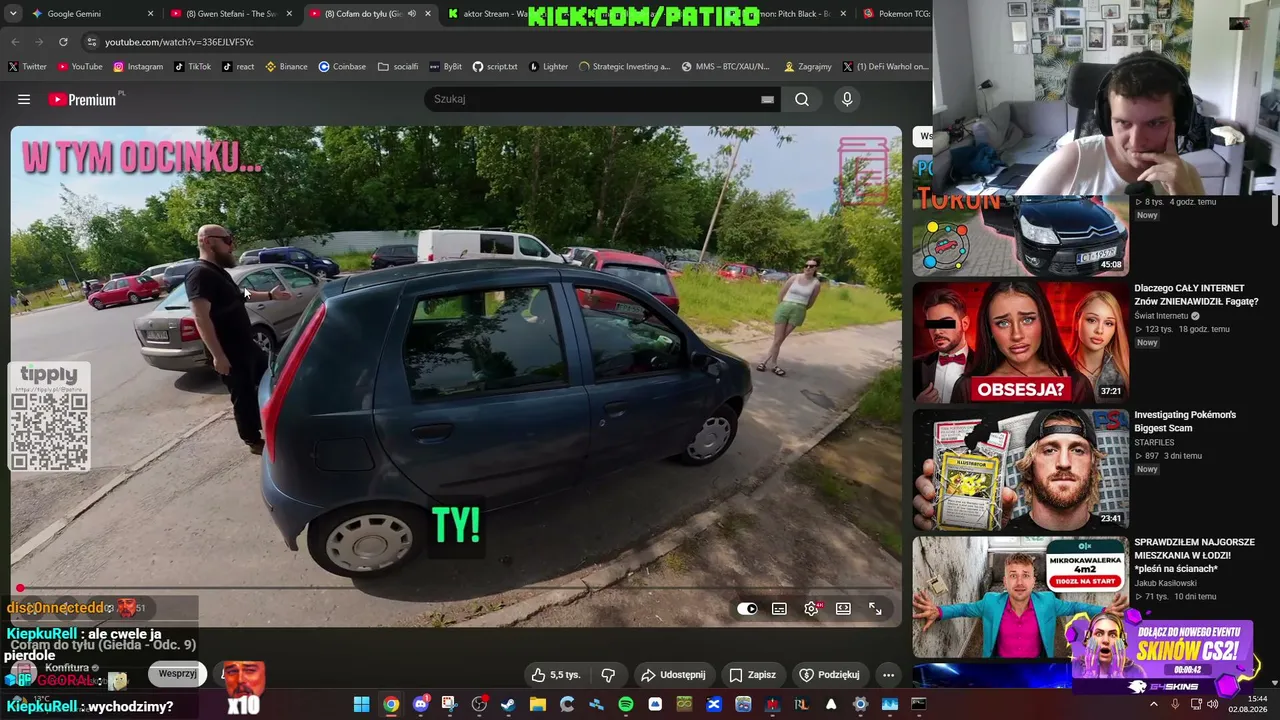Open terminal icon in taskbar
Image resolution: width=1280 pixels, height=720 pixels.
click(x=918, y=704)
